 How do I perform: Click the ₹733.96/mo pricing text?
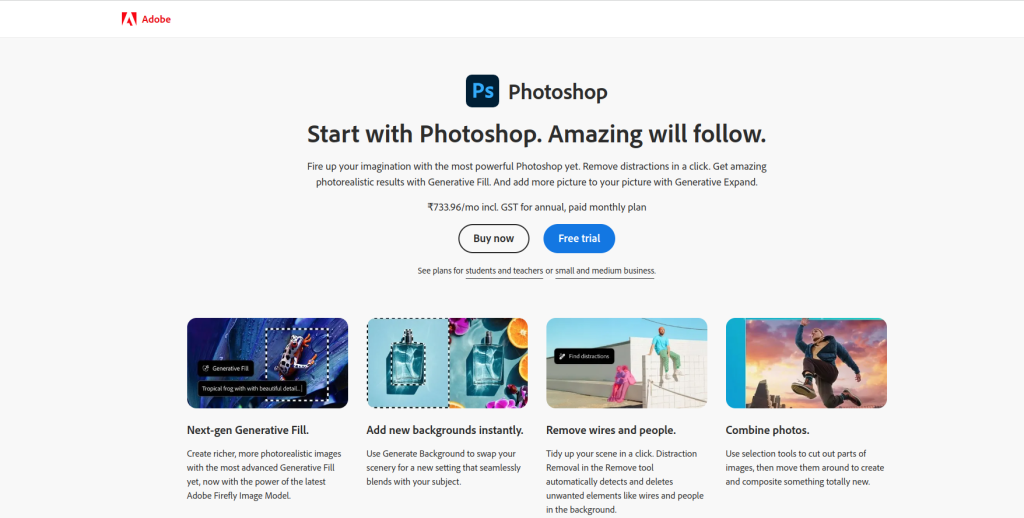537,207
